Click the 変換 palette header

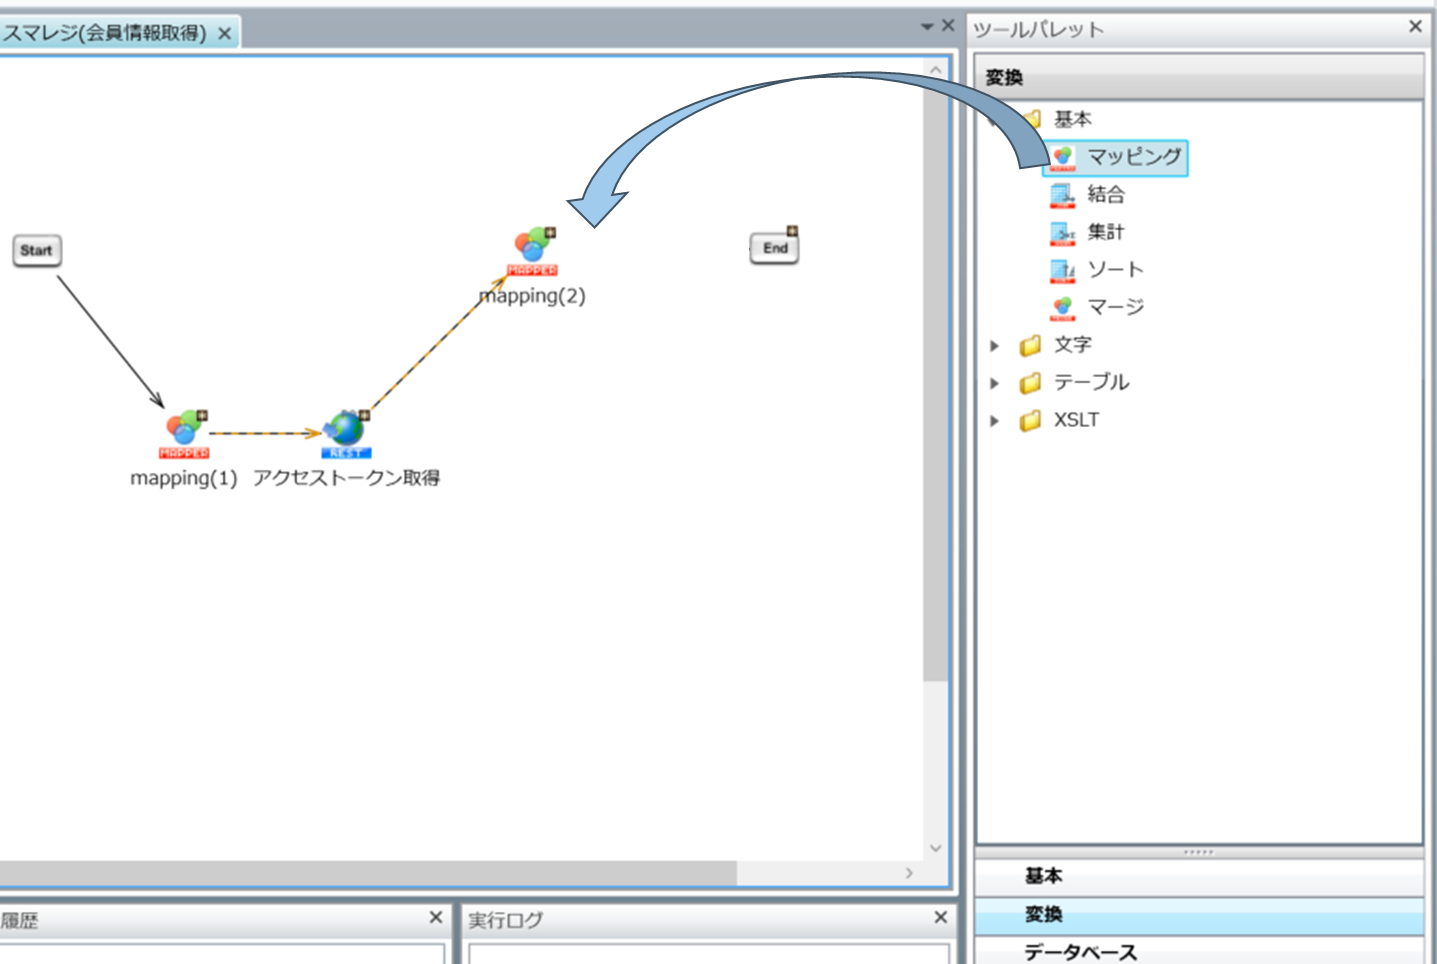click(1199, 77)
